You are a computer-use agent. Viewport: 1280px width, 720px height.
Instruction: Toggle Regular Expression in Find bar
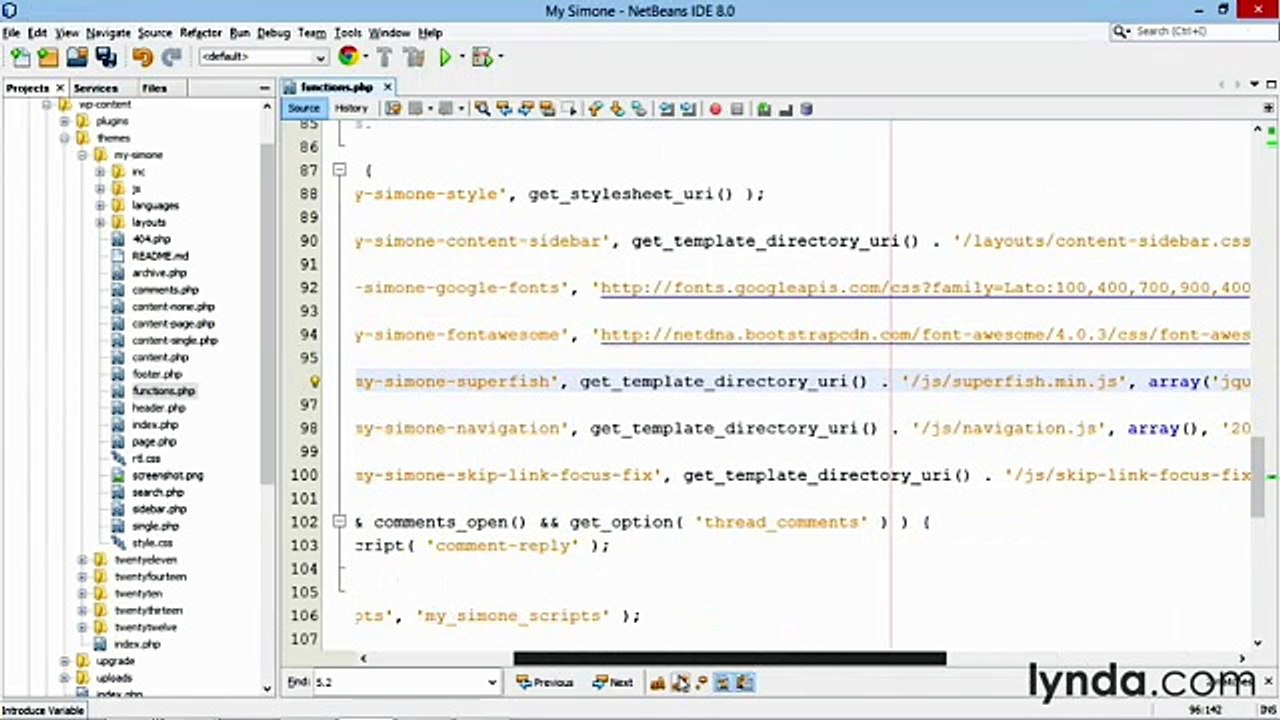(702, 683)
